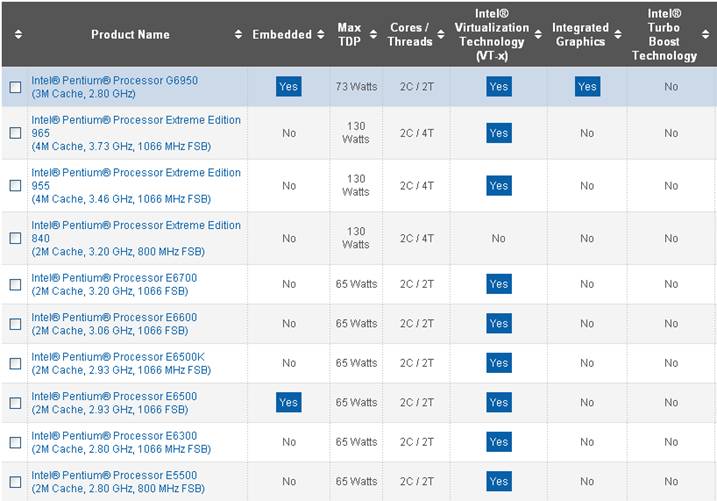The width and height of the screenshot is (717, 501).
Task: Open Pentium Processor E6500 link
Action: coord(114,403)
